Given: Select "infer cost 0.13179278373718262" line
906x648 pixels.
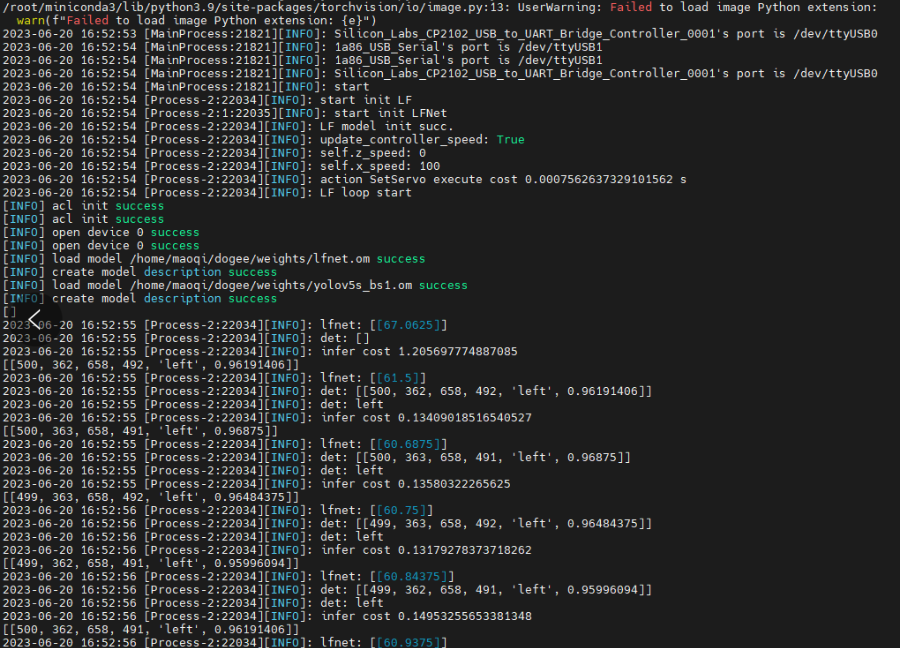Looking at the screenshot, I should (x=267, y=551).
